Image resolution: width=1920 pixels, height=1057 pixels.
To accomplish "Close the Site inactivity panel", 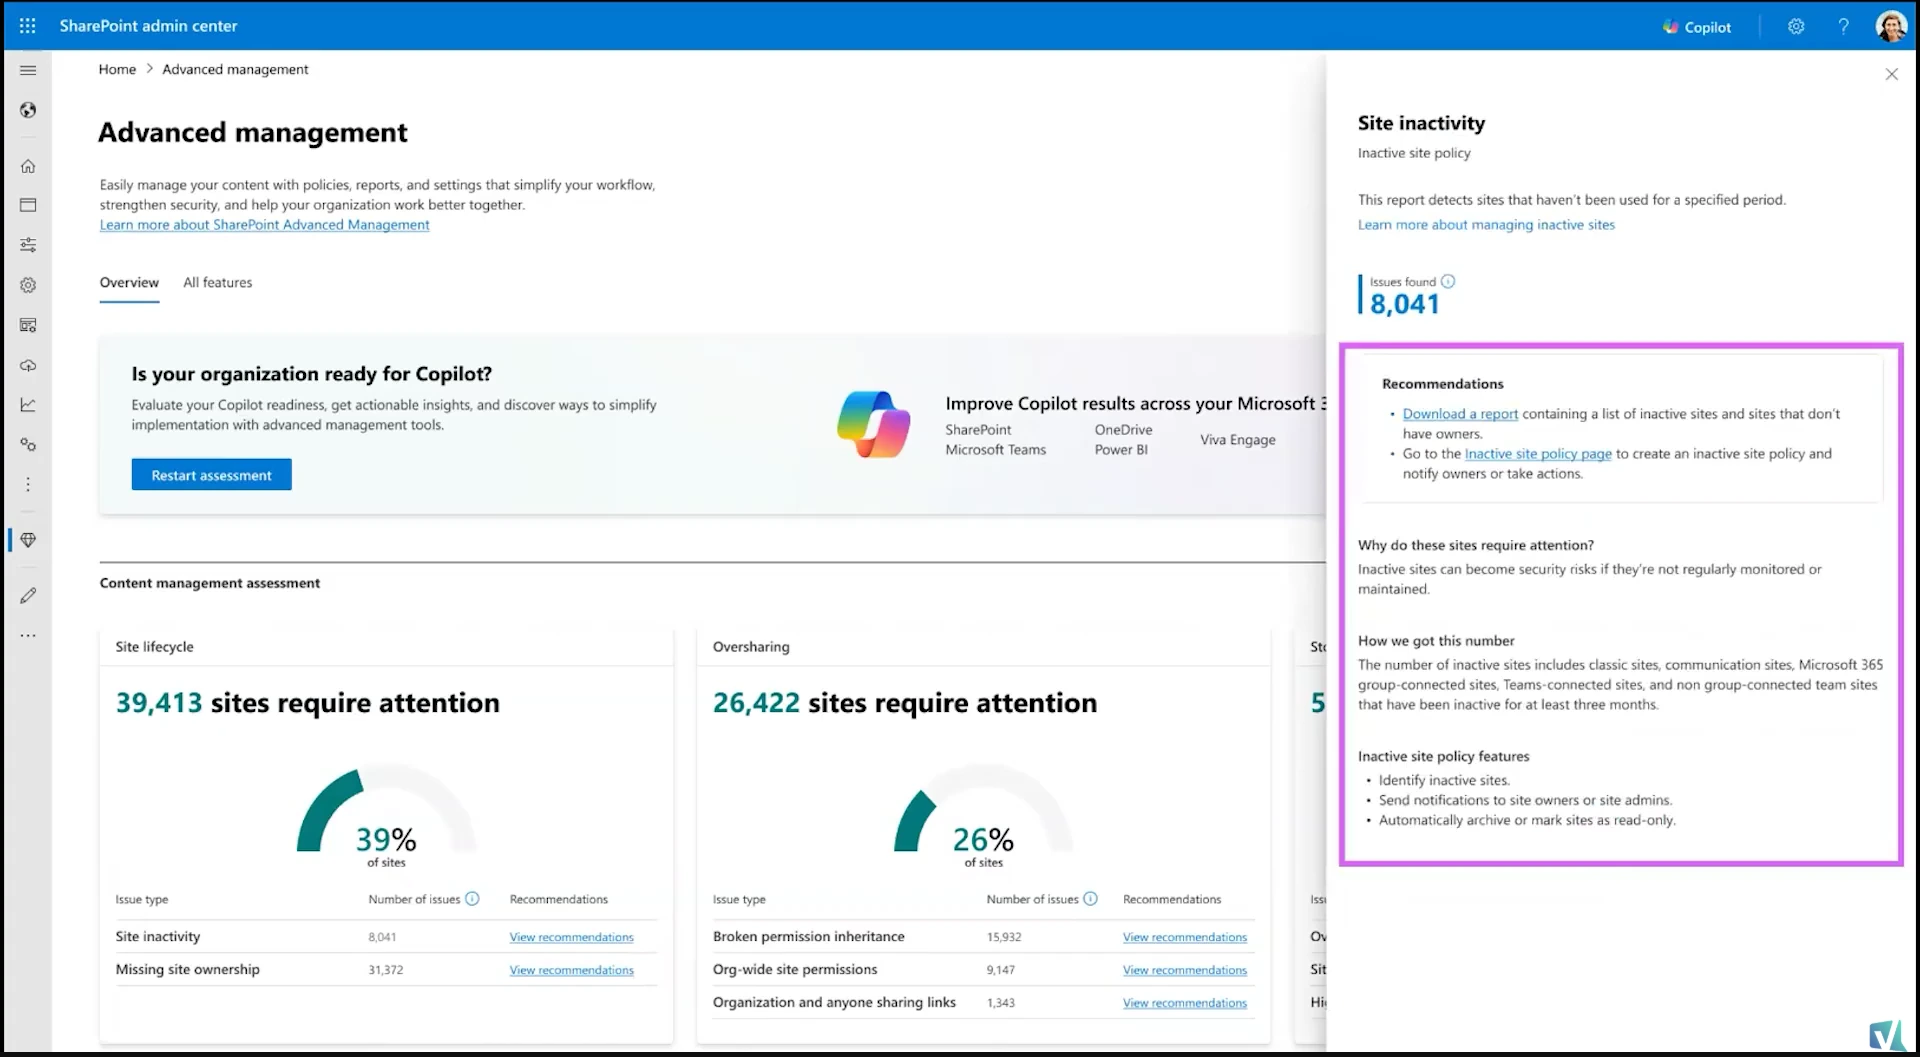I will pos(1891,74).
